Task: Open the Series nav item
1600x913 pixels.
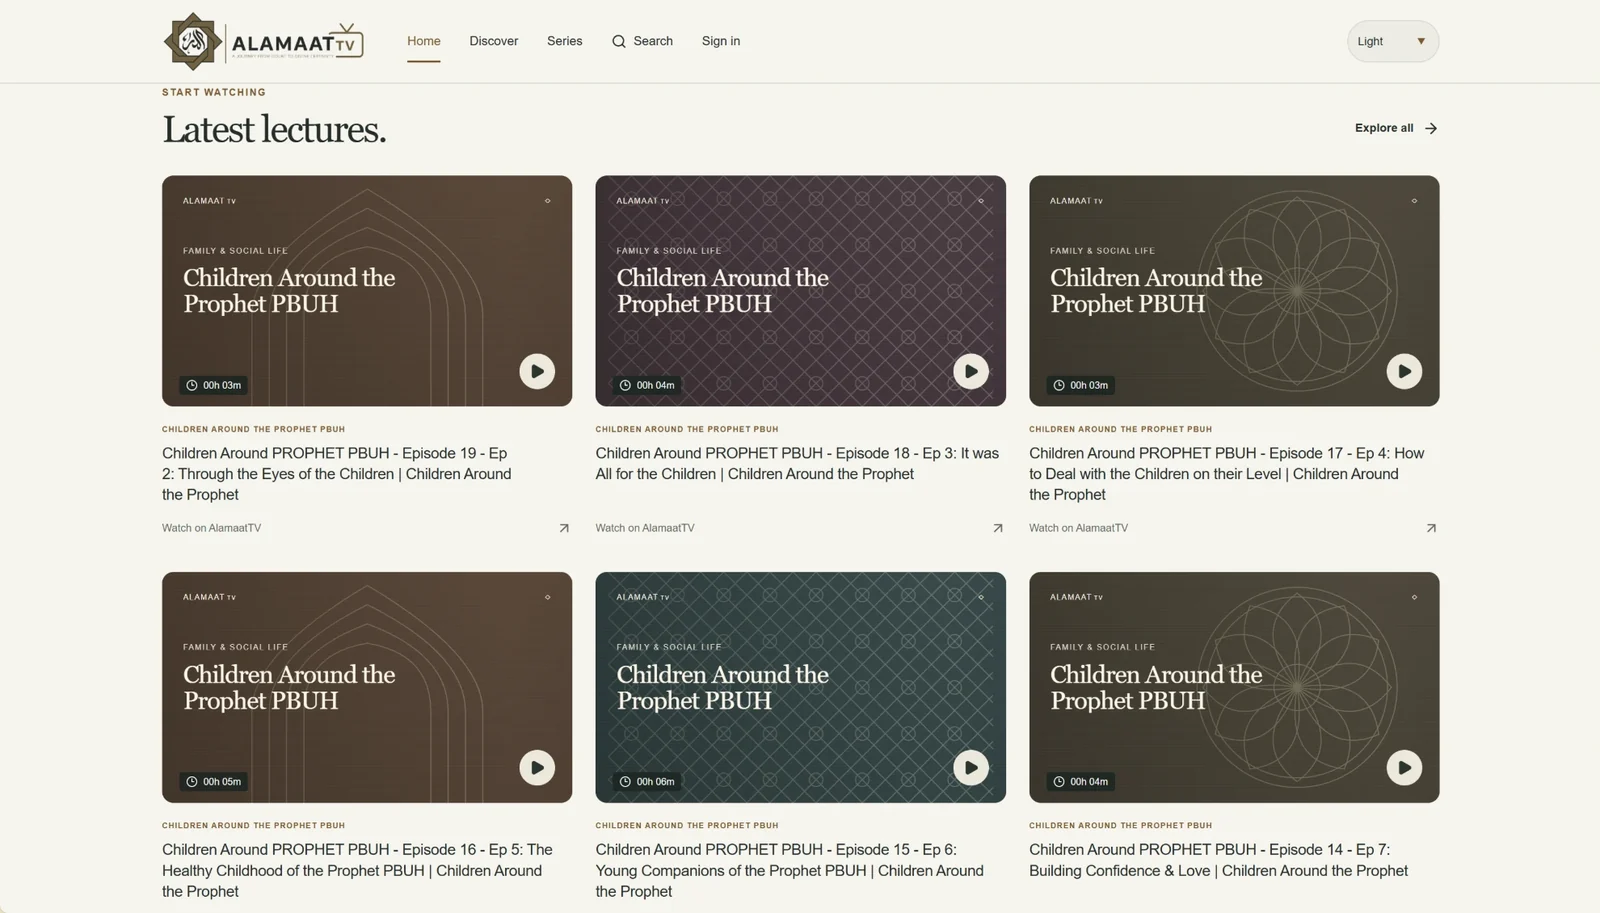Action: [565, 41]
